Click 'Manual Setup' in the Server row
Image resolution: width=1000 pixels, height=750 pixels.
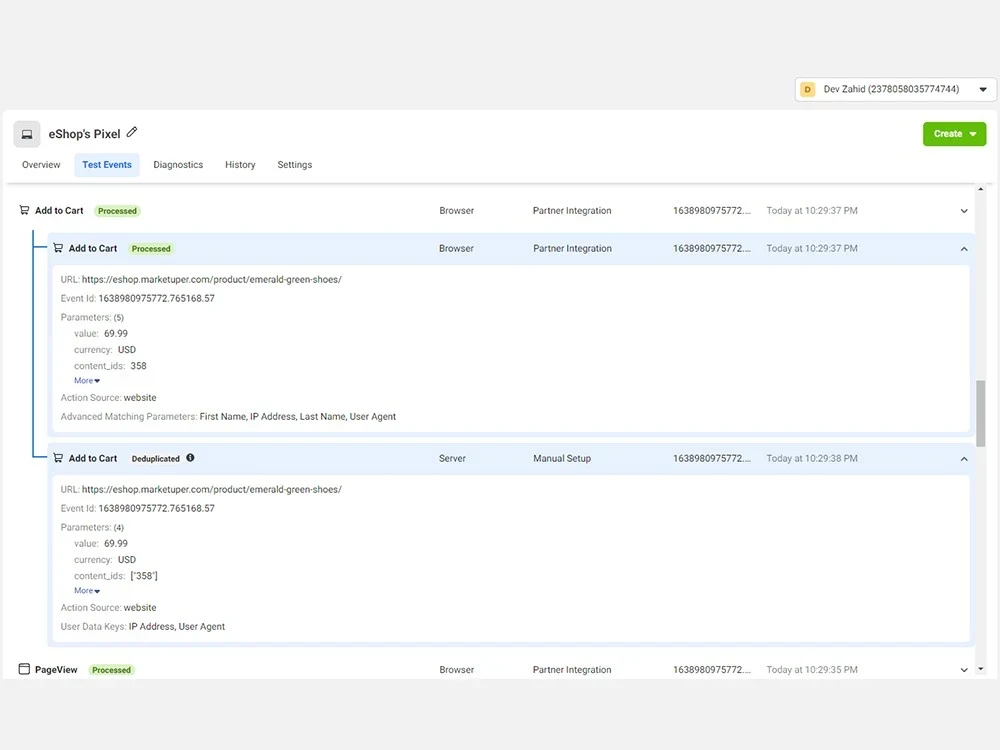click(x=562, y=459)
